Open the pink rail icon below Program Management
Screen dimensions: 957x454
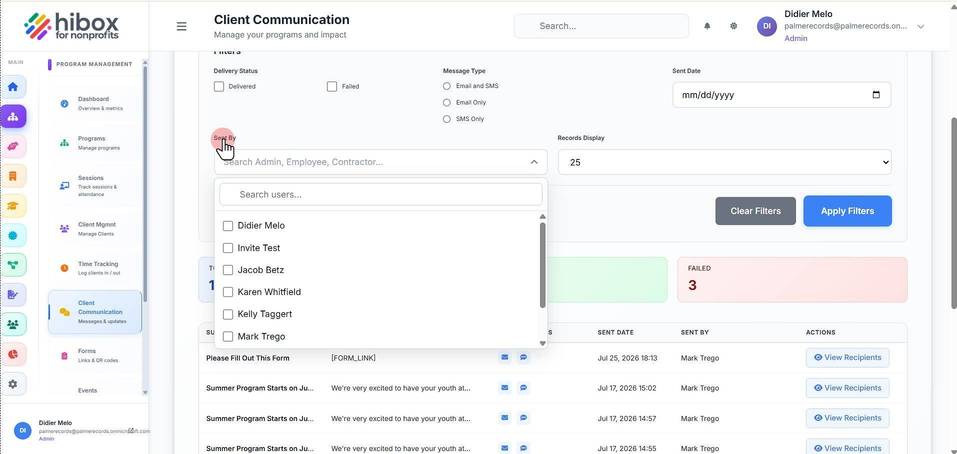click(x=13, y=146)
